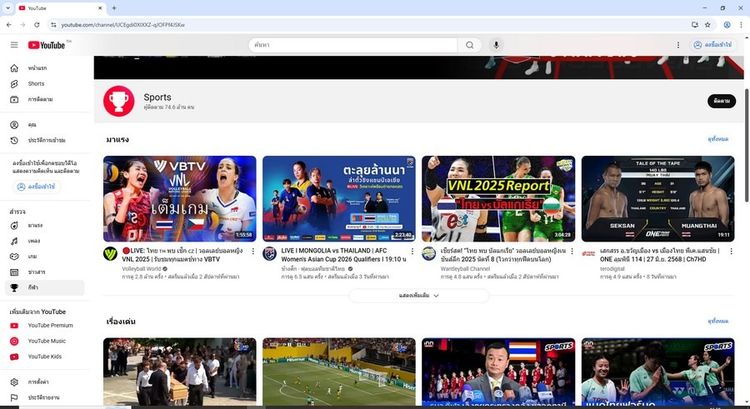The image size is (750, 409).
Task: Bookmark this page with star icon
Action: (x=707, y=24)
